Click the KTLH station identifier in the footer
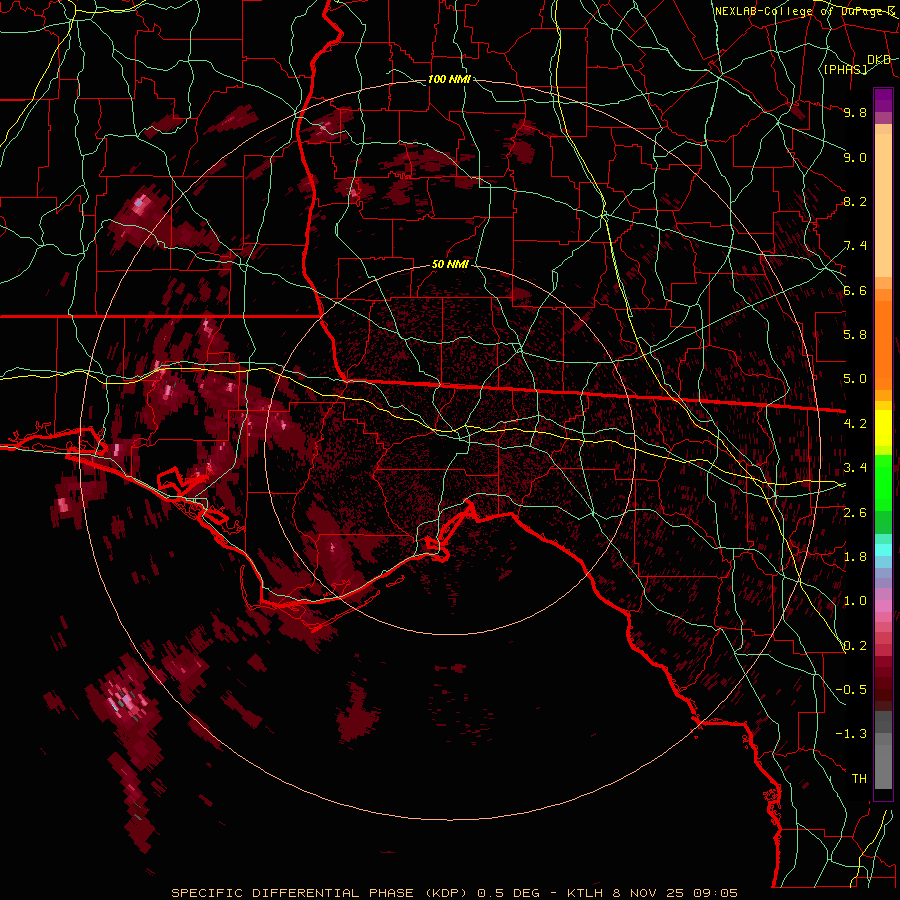 coord(587,893)
